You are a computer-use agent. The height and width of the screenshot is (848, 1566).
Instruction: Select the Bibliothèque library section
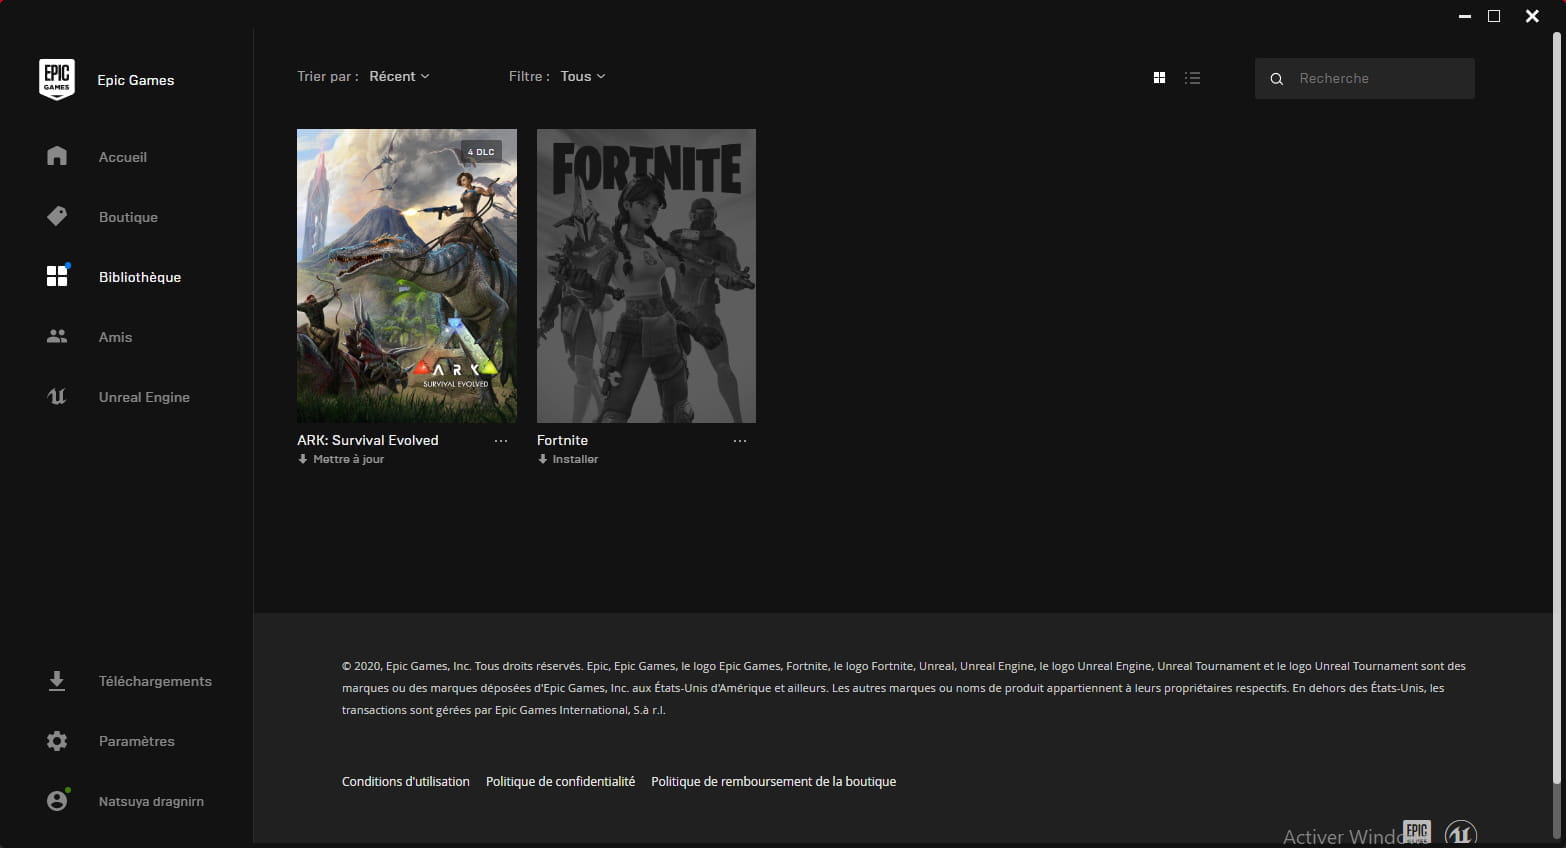(139, 277)
